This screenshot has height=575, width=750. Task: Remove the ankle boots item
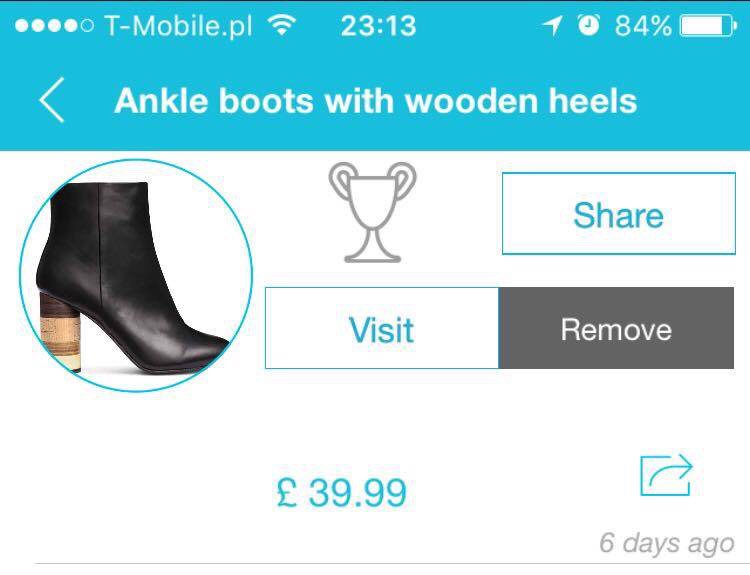[616, 328]
